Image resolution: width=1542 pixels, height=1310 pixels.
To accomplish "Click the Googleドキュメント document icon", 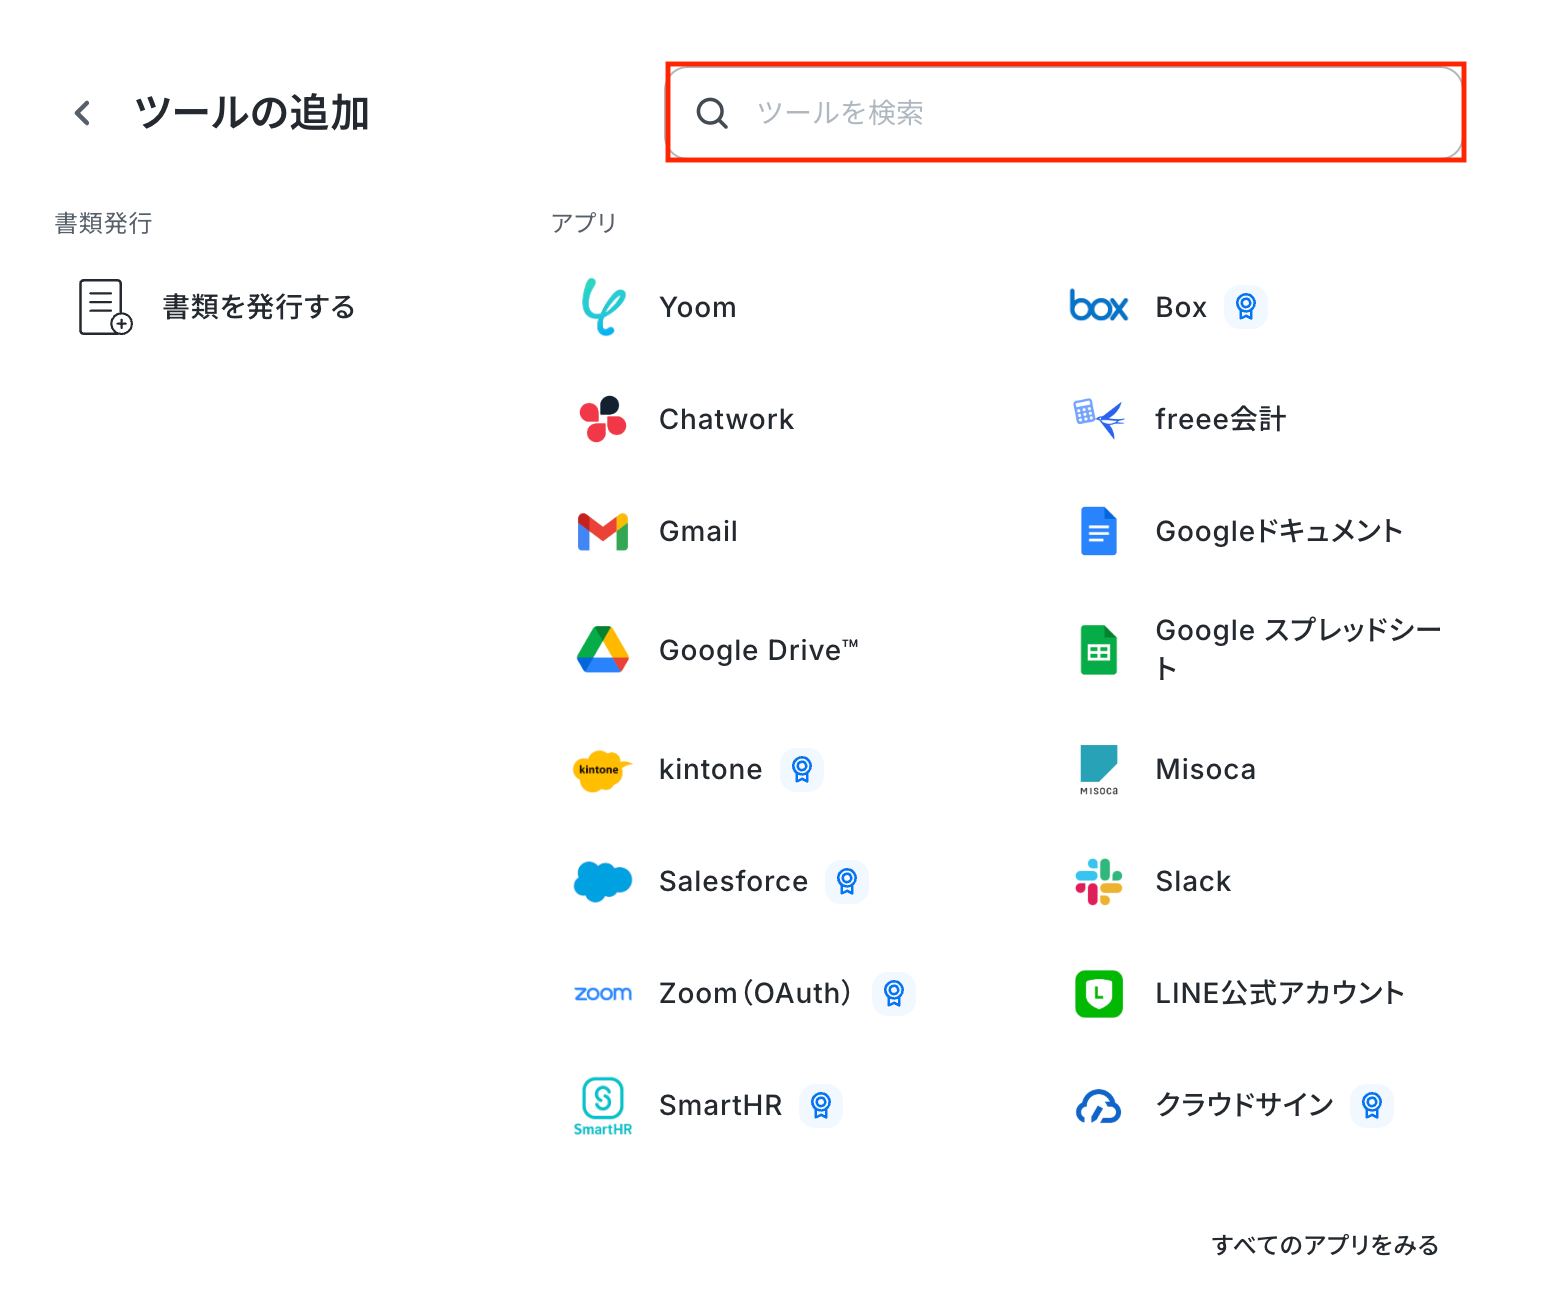I will coord(1099,531).
